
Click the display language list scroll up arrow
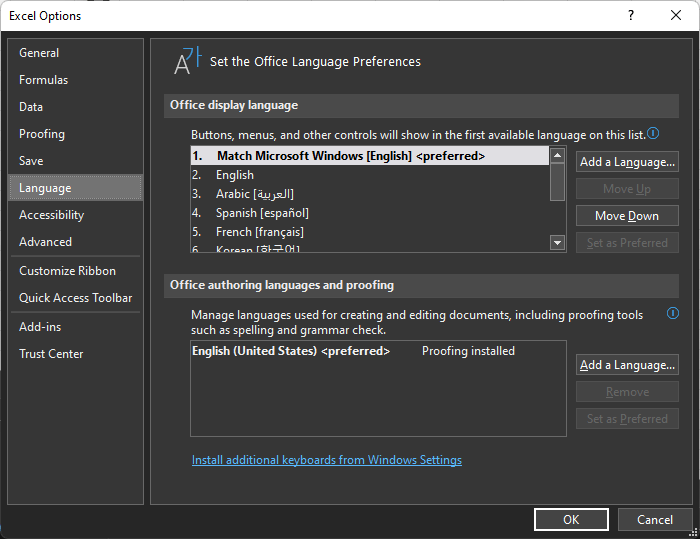click(x=557, y=155)
